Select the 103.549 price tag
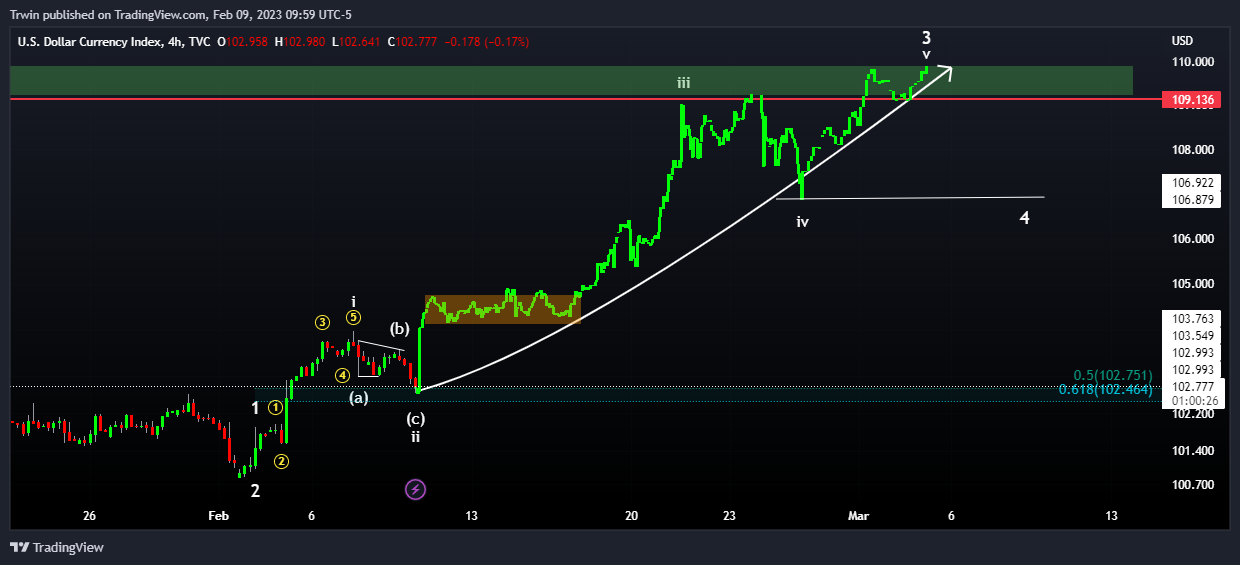Viewport: 1240px width, 565px height. tap(1191, 336)
